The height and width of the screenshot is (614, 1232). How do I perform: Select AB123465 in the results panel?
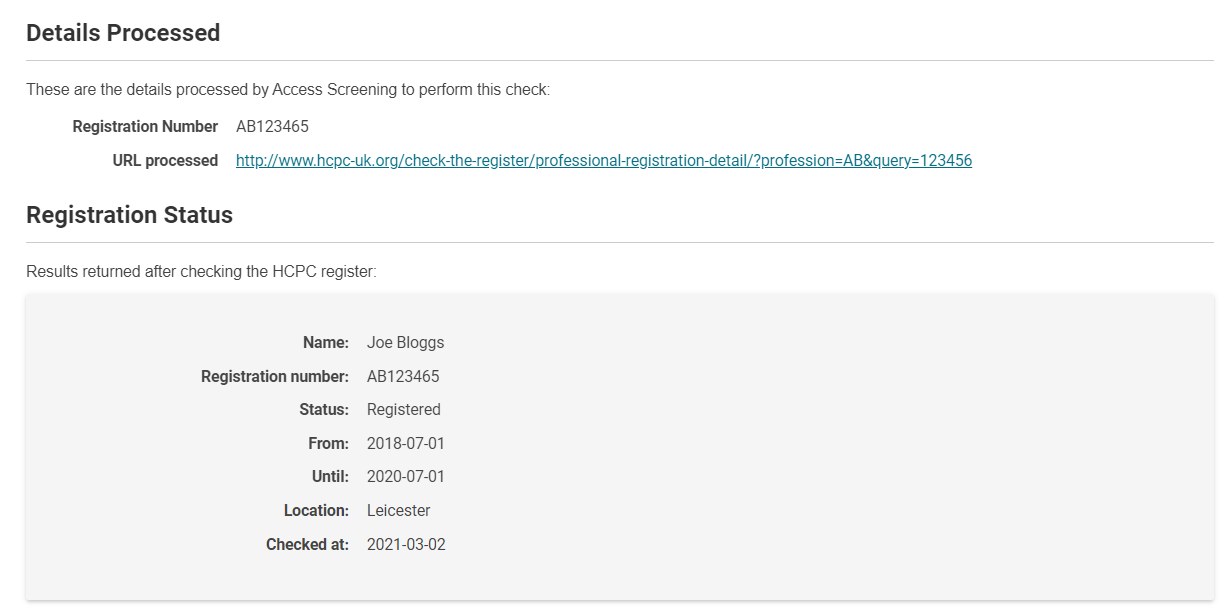coord(403,377)
